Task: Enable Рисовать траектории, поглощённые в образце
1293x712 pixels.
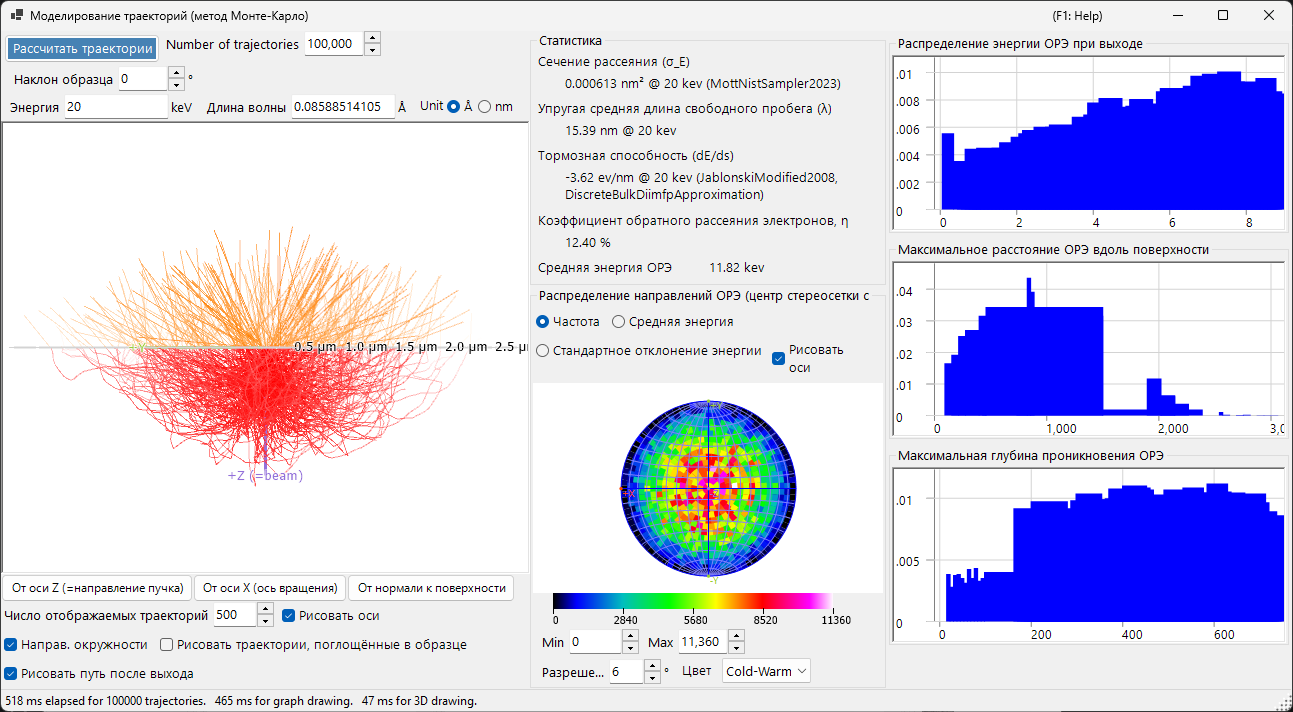Action: coord(167,645)
